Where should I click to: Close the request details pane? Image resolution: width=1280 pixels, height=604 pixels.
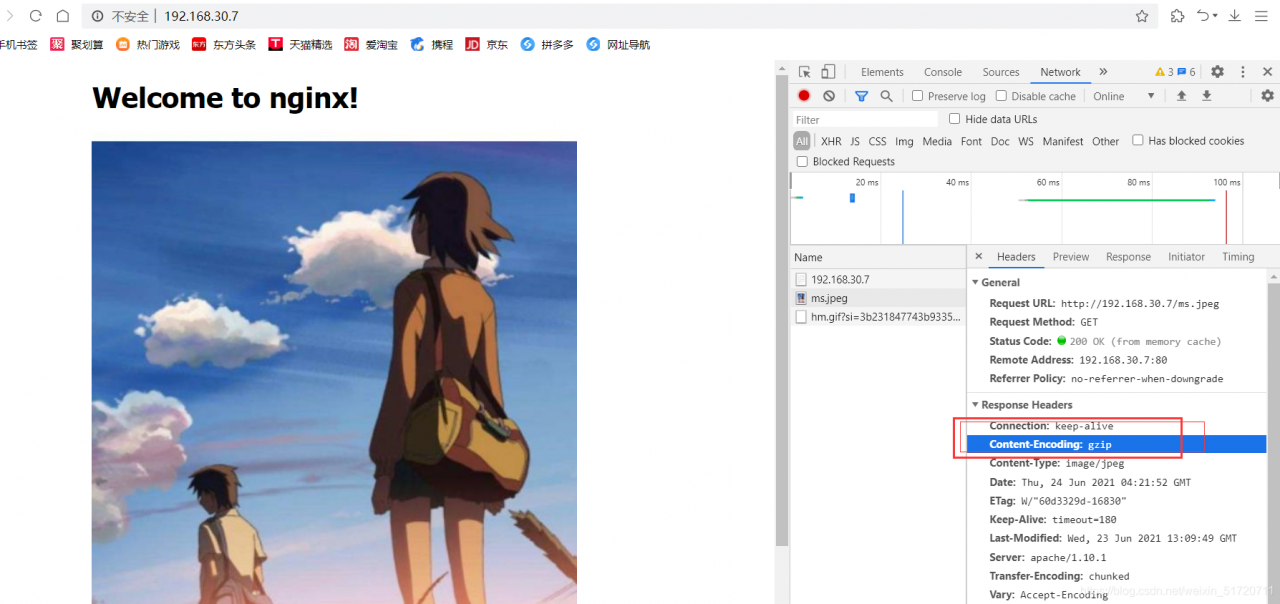click(x=979, y=257)
